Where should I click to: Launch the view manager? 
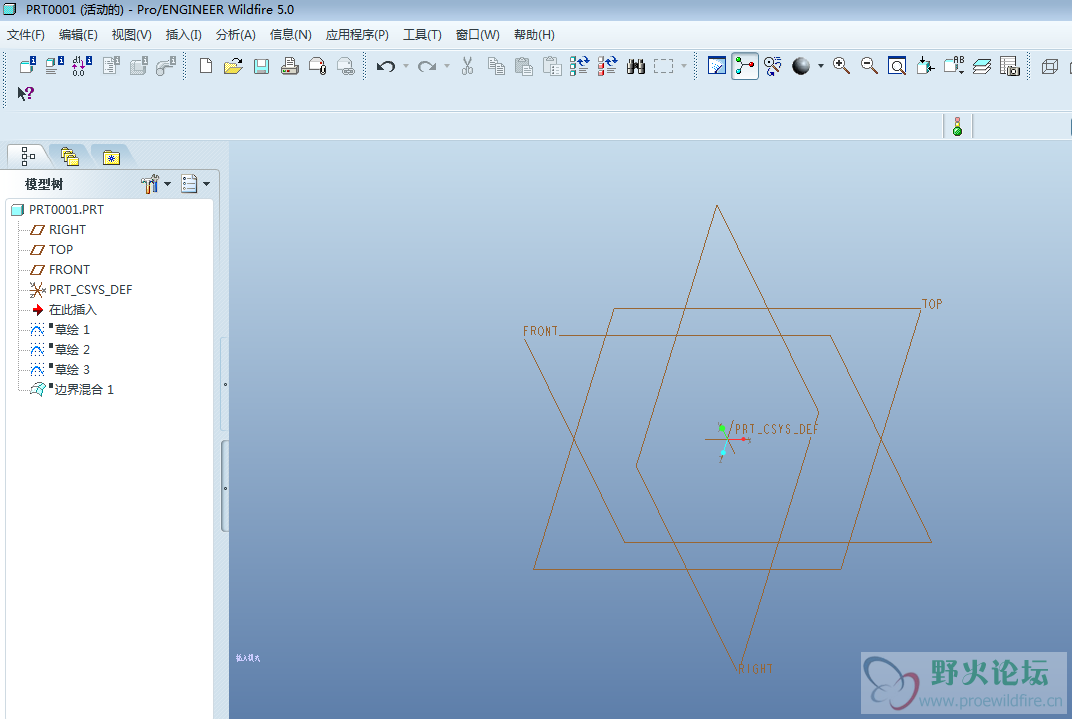tap(1010, 66)
